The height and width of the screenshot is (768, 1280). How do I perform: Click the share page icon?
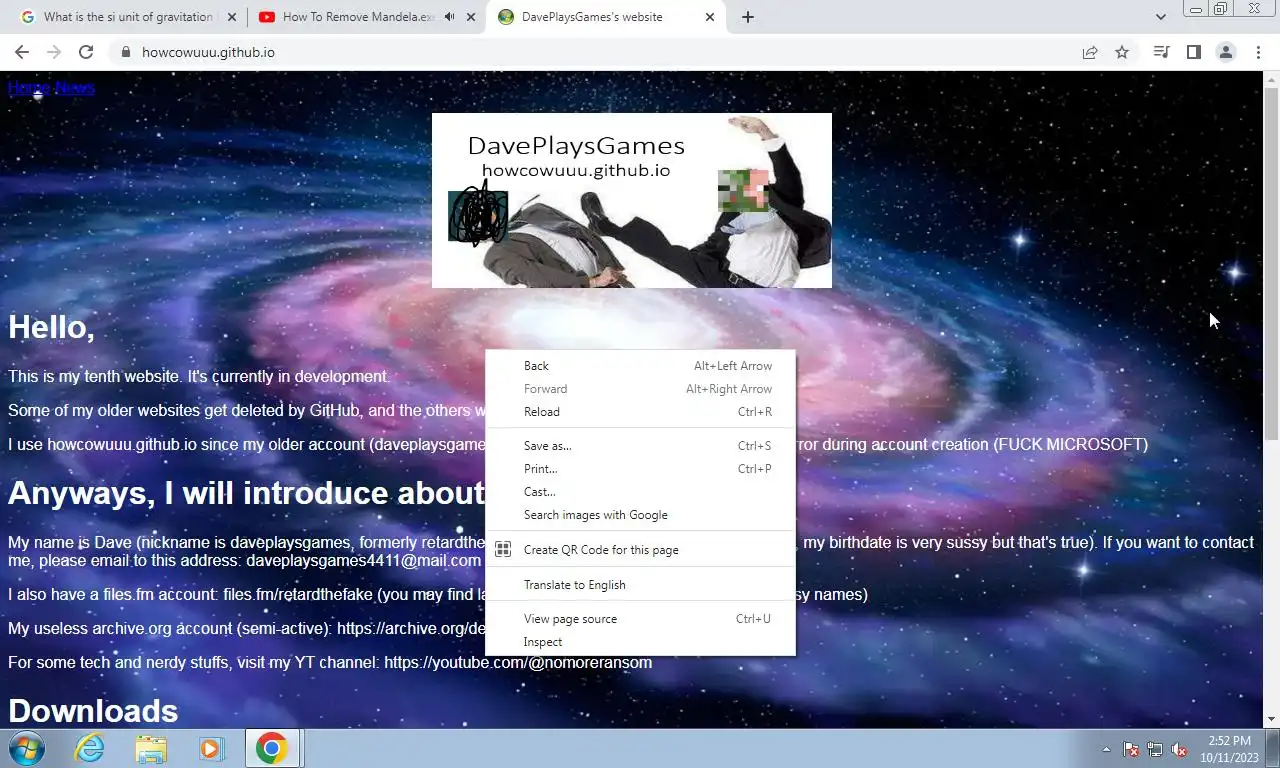(1090, 52)
